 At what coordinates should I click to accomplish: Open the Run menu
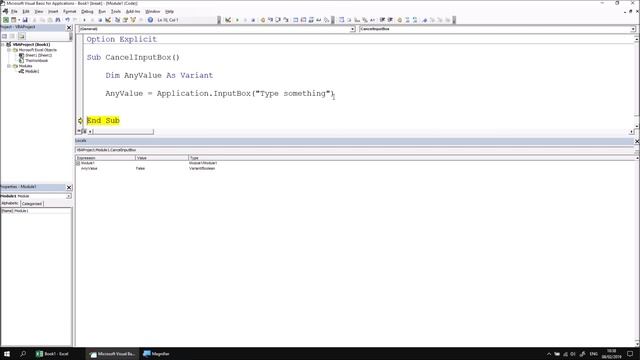(x=102, y=11)
